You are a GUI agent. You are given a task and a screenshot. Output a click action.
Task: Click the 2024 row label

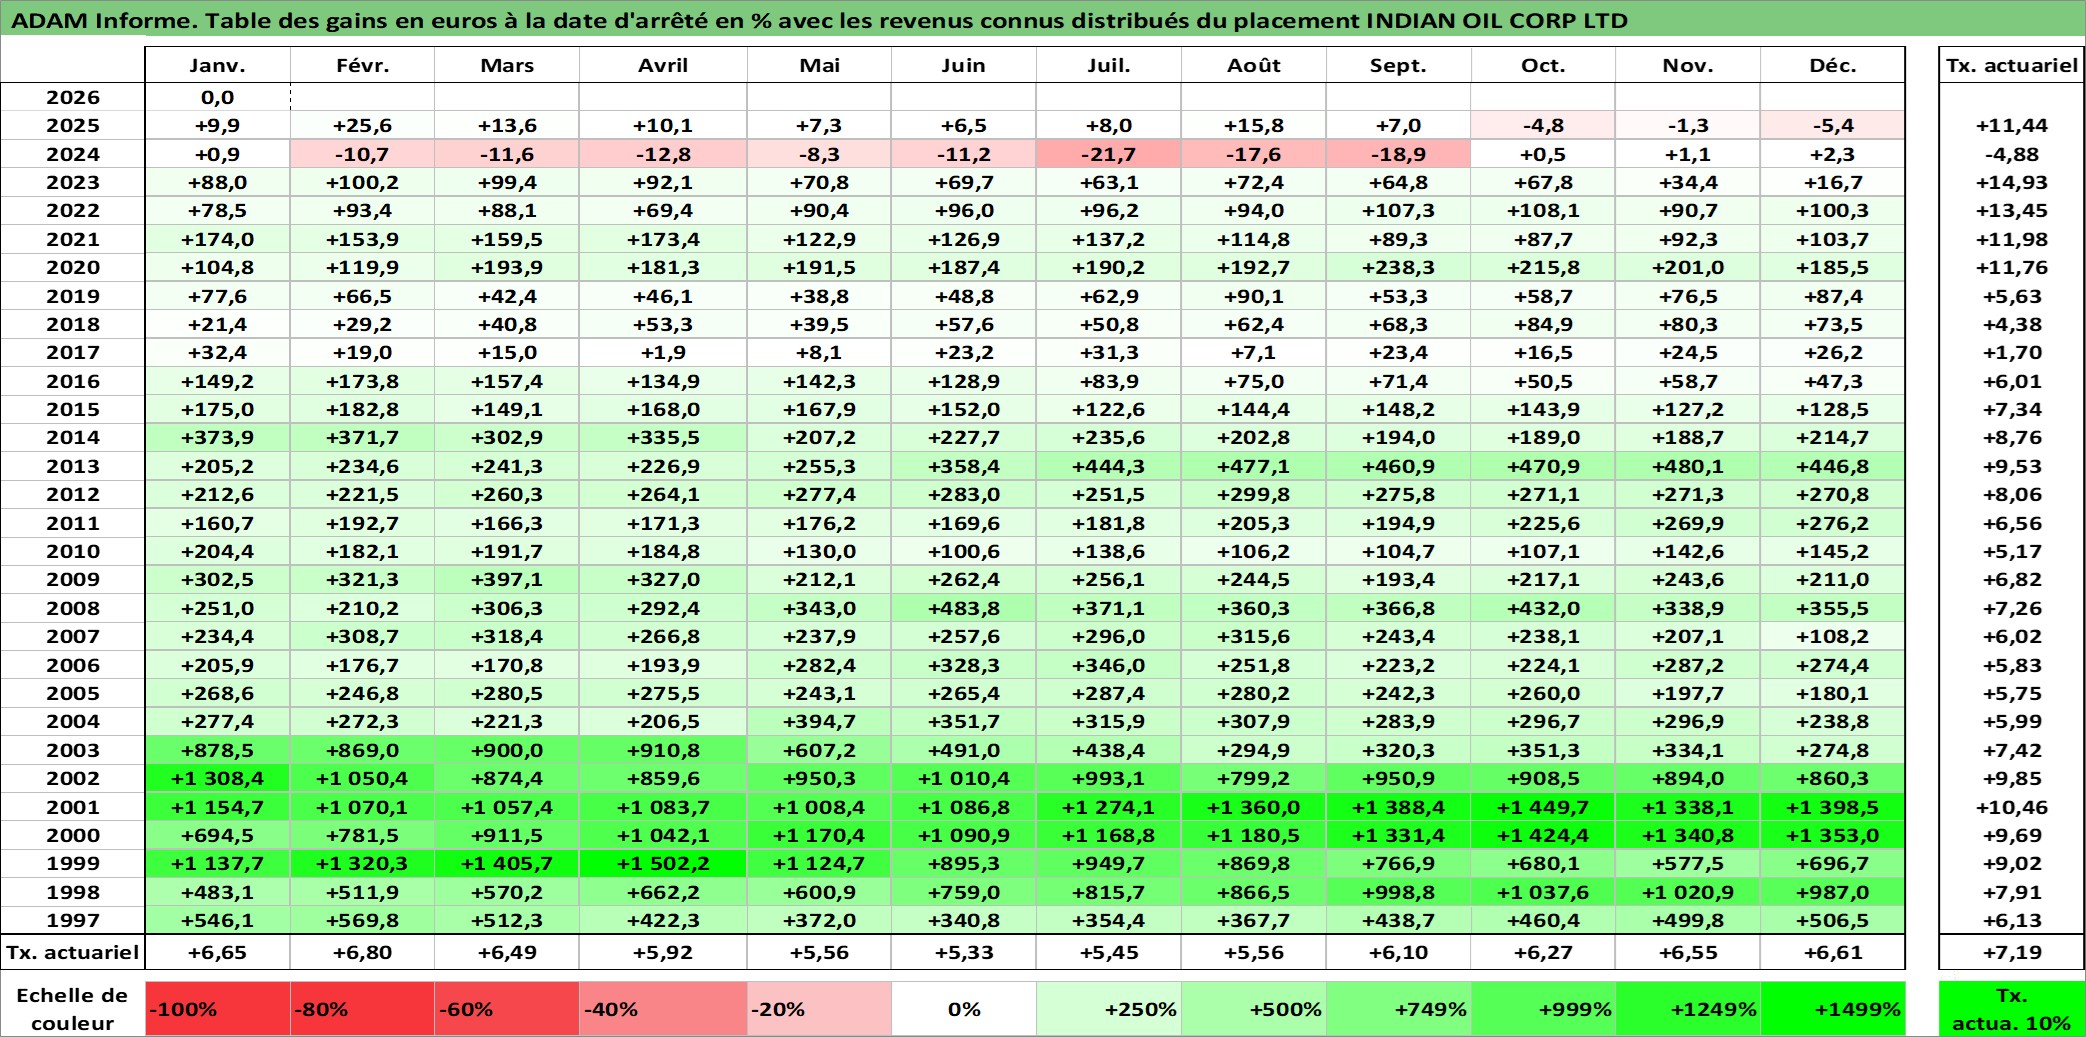[x=73, y=154]
